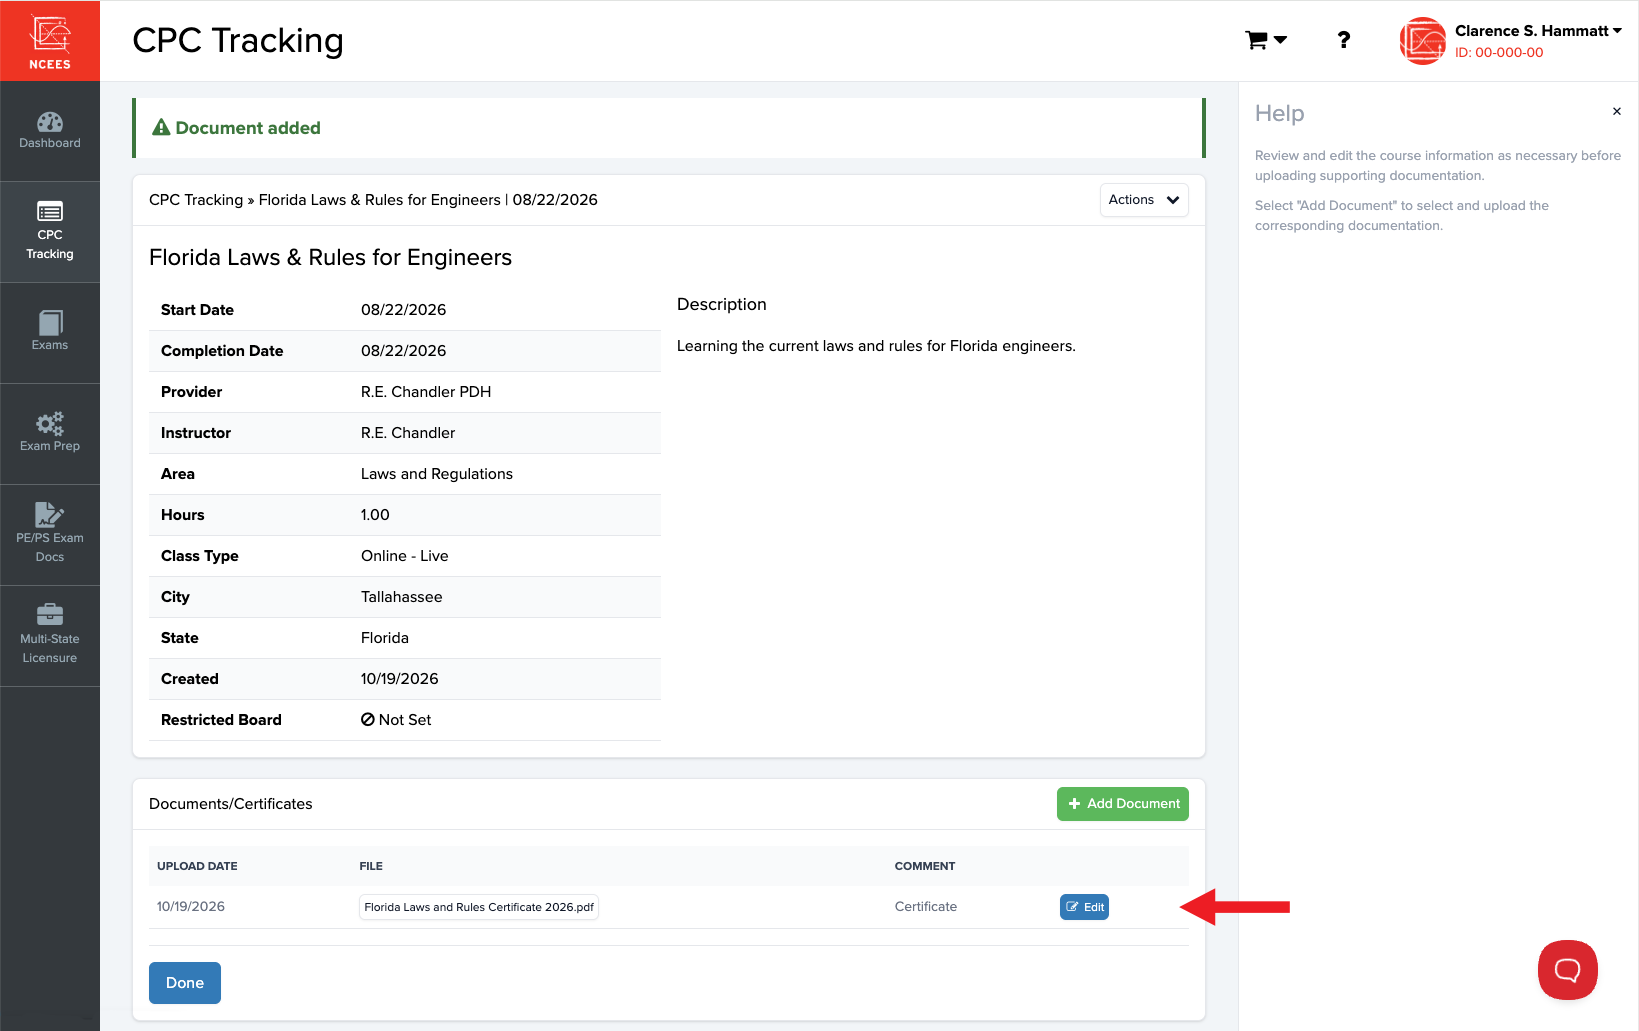The image size is (1639, 1031).
Task: Click the Laws and Regulations area value
Action: click(x=437, y=474)
